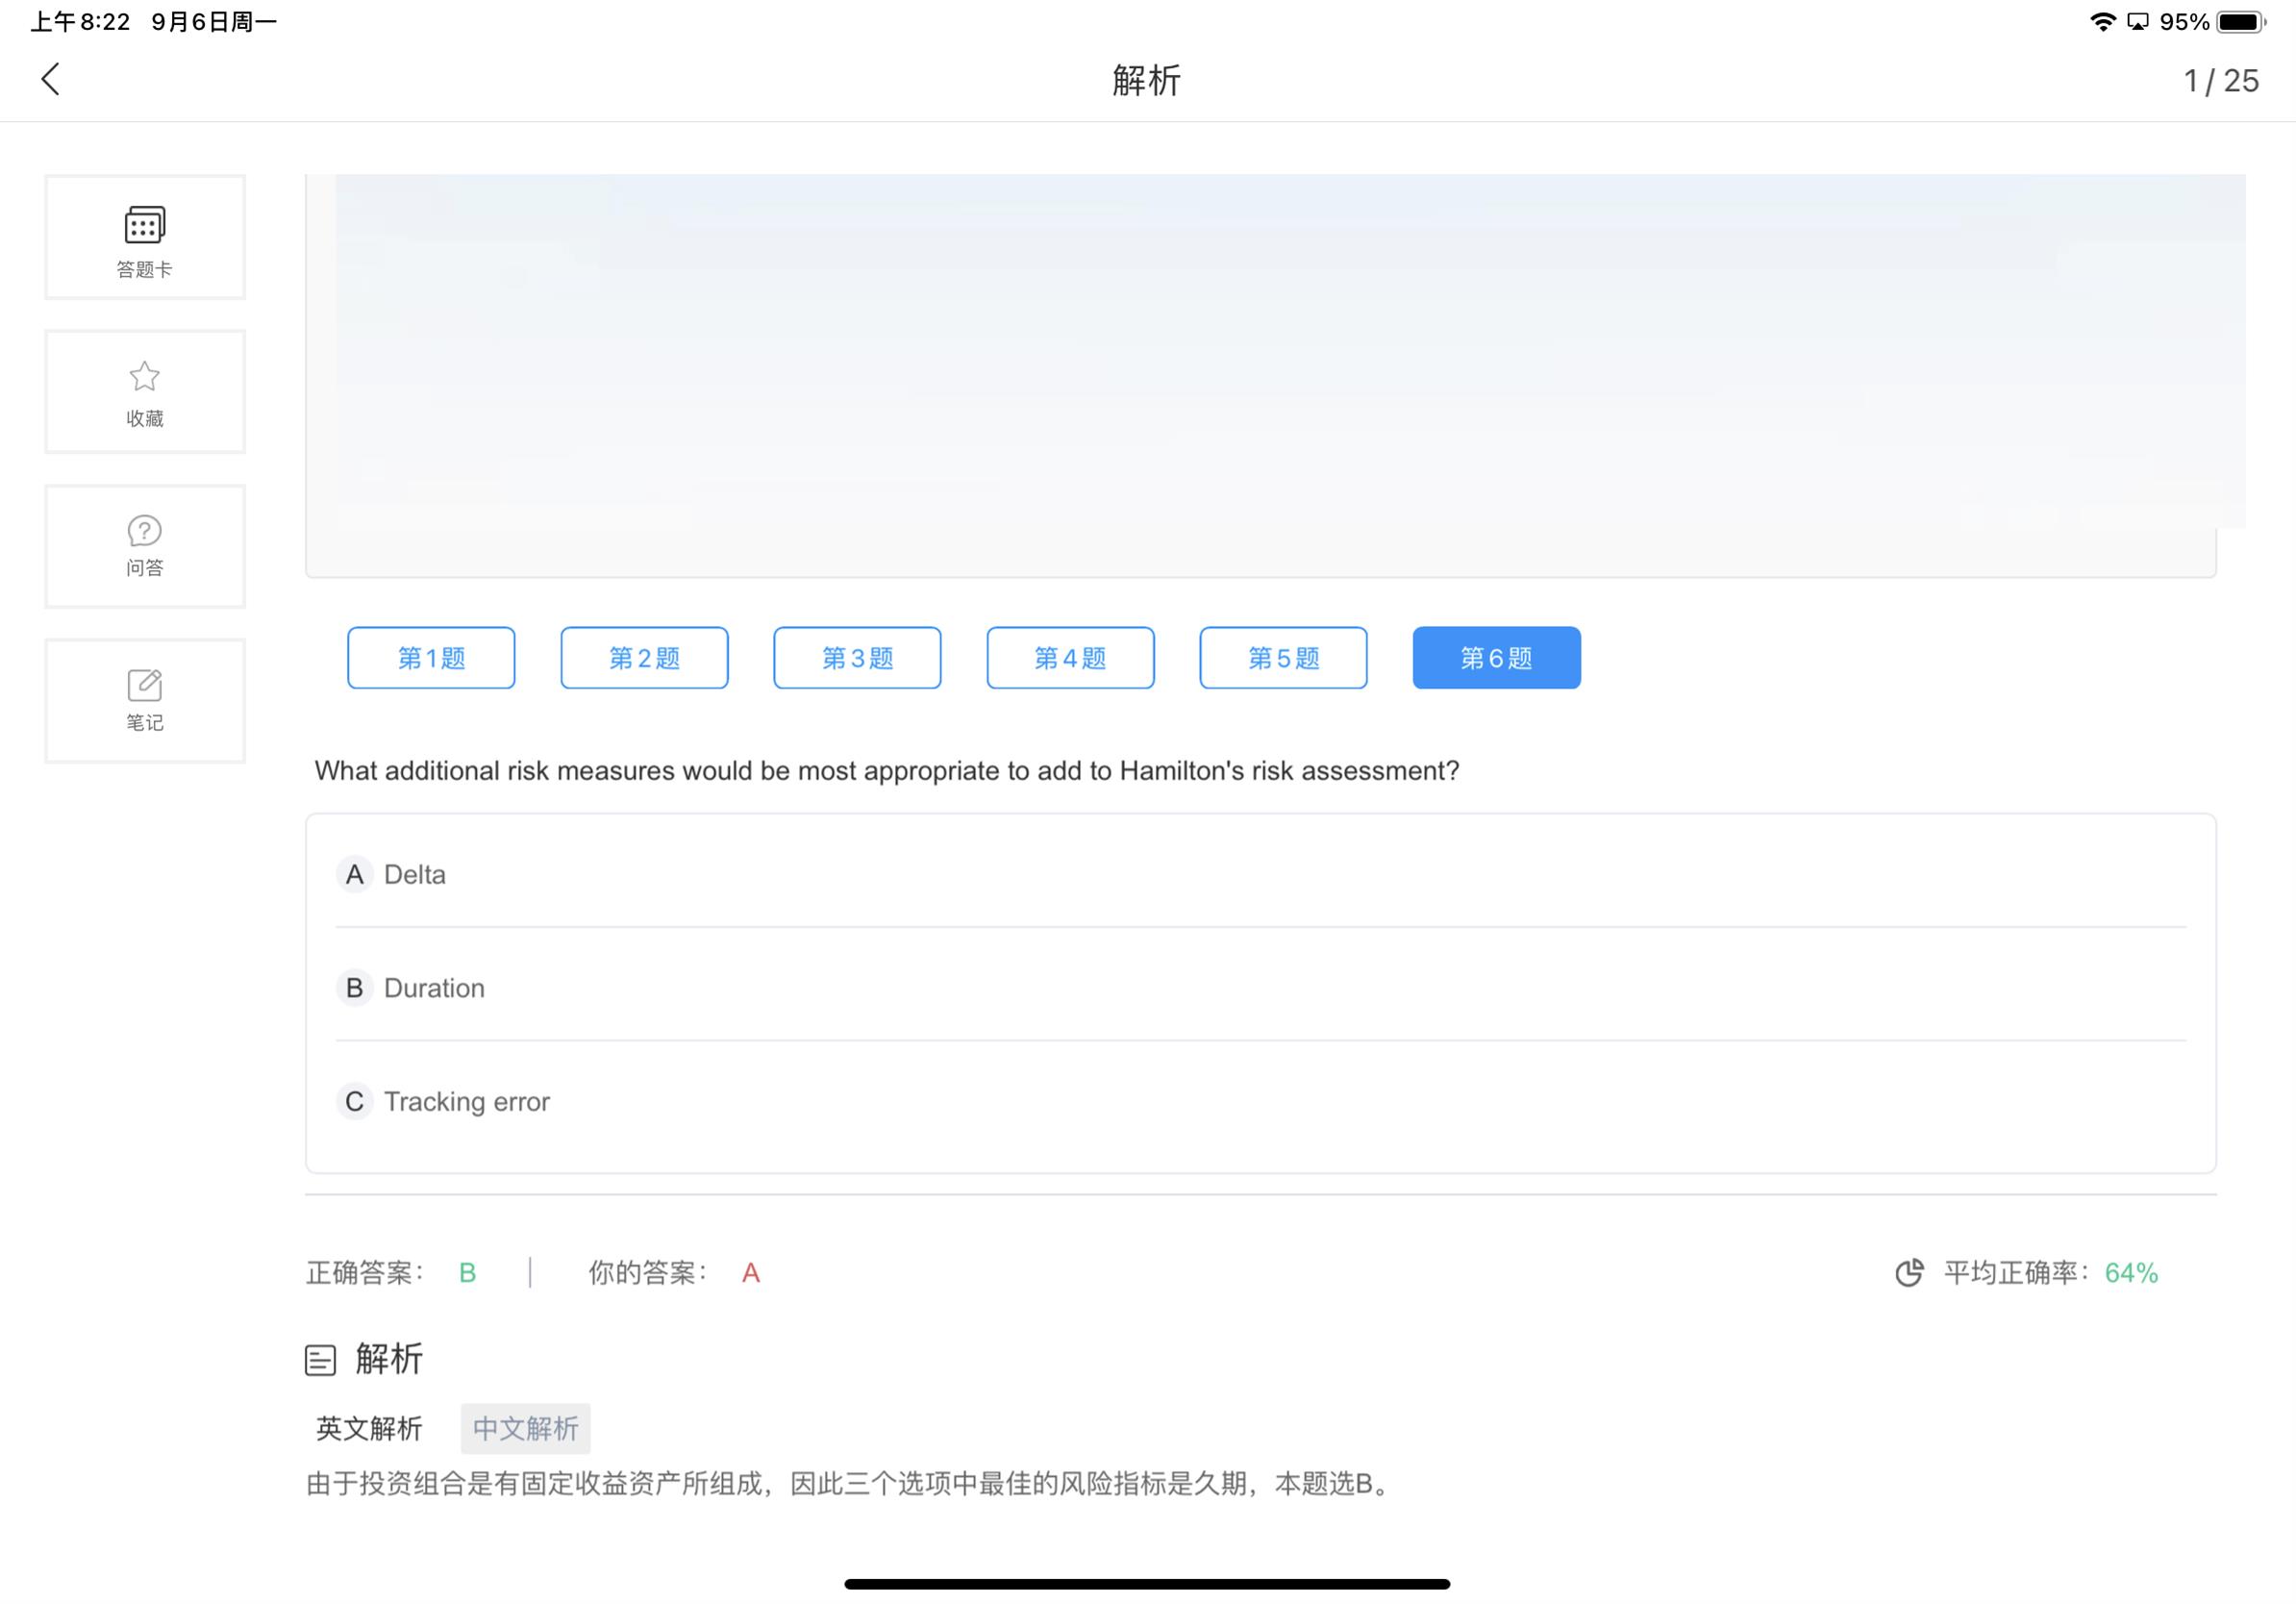Jump to question 第3题

pos(857,658)
